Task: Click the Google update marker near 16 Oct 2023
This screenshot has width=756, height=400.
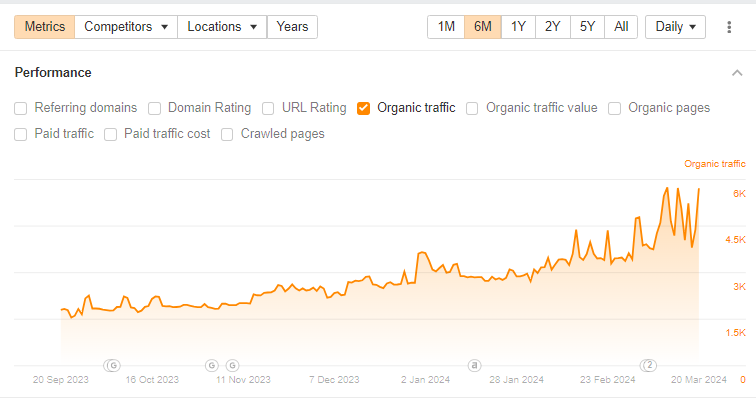Action: [x=113, y=366]
